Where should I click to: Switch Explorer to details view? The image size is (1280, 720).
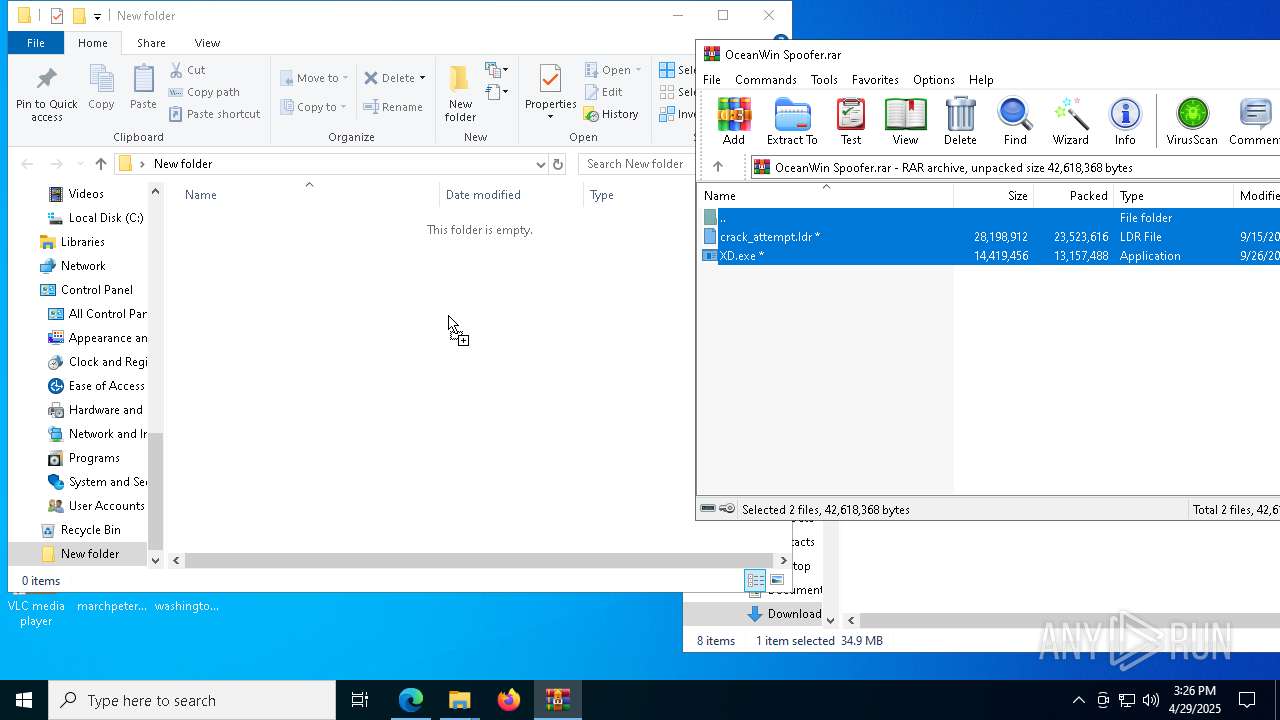[755, 580]
